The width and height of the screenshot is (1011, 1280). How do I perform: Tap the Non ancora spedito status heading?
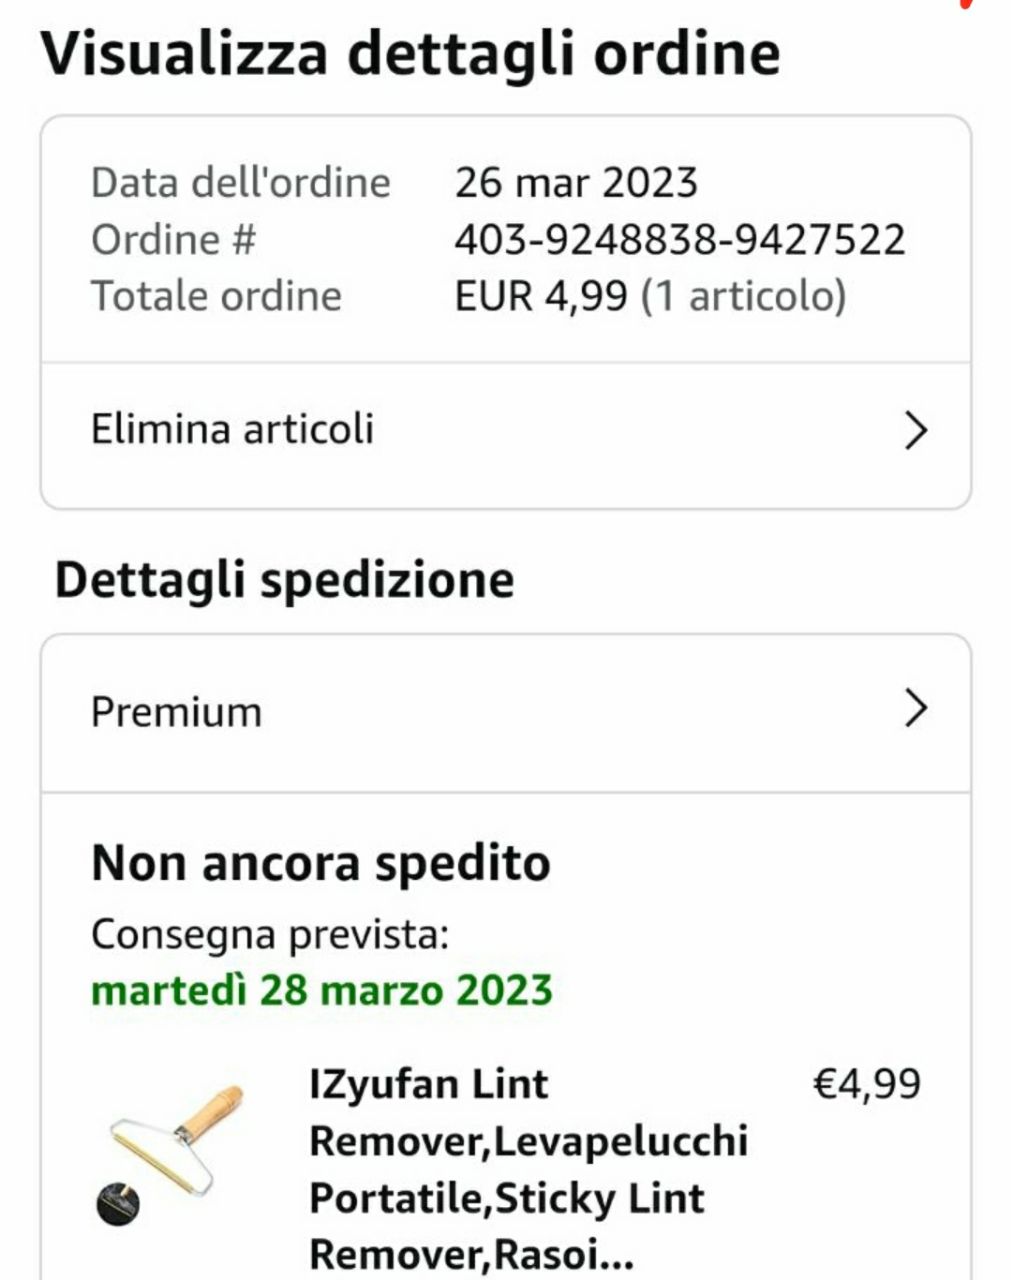pyautogui.click(x=320, y=863)
